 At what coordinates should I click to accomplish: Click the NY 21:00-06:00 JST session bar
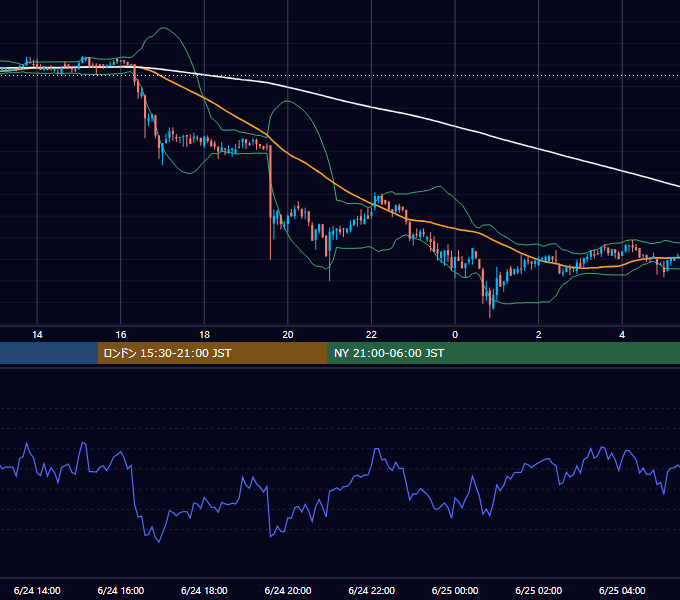pos(503,353)
